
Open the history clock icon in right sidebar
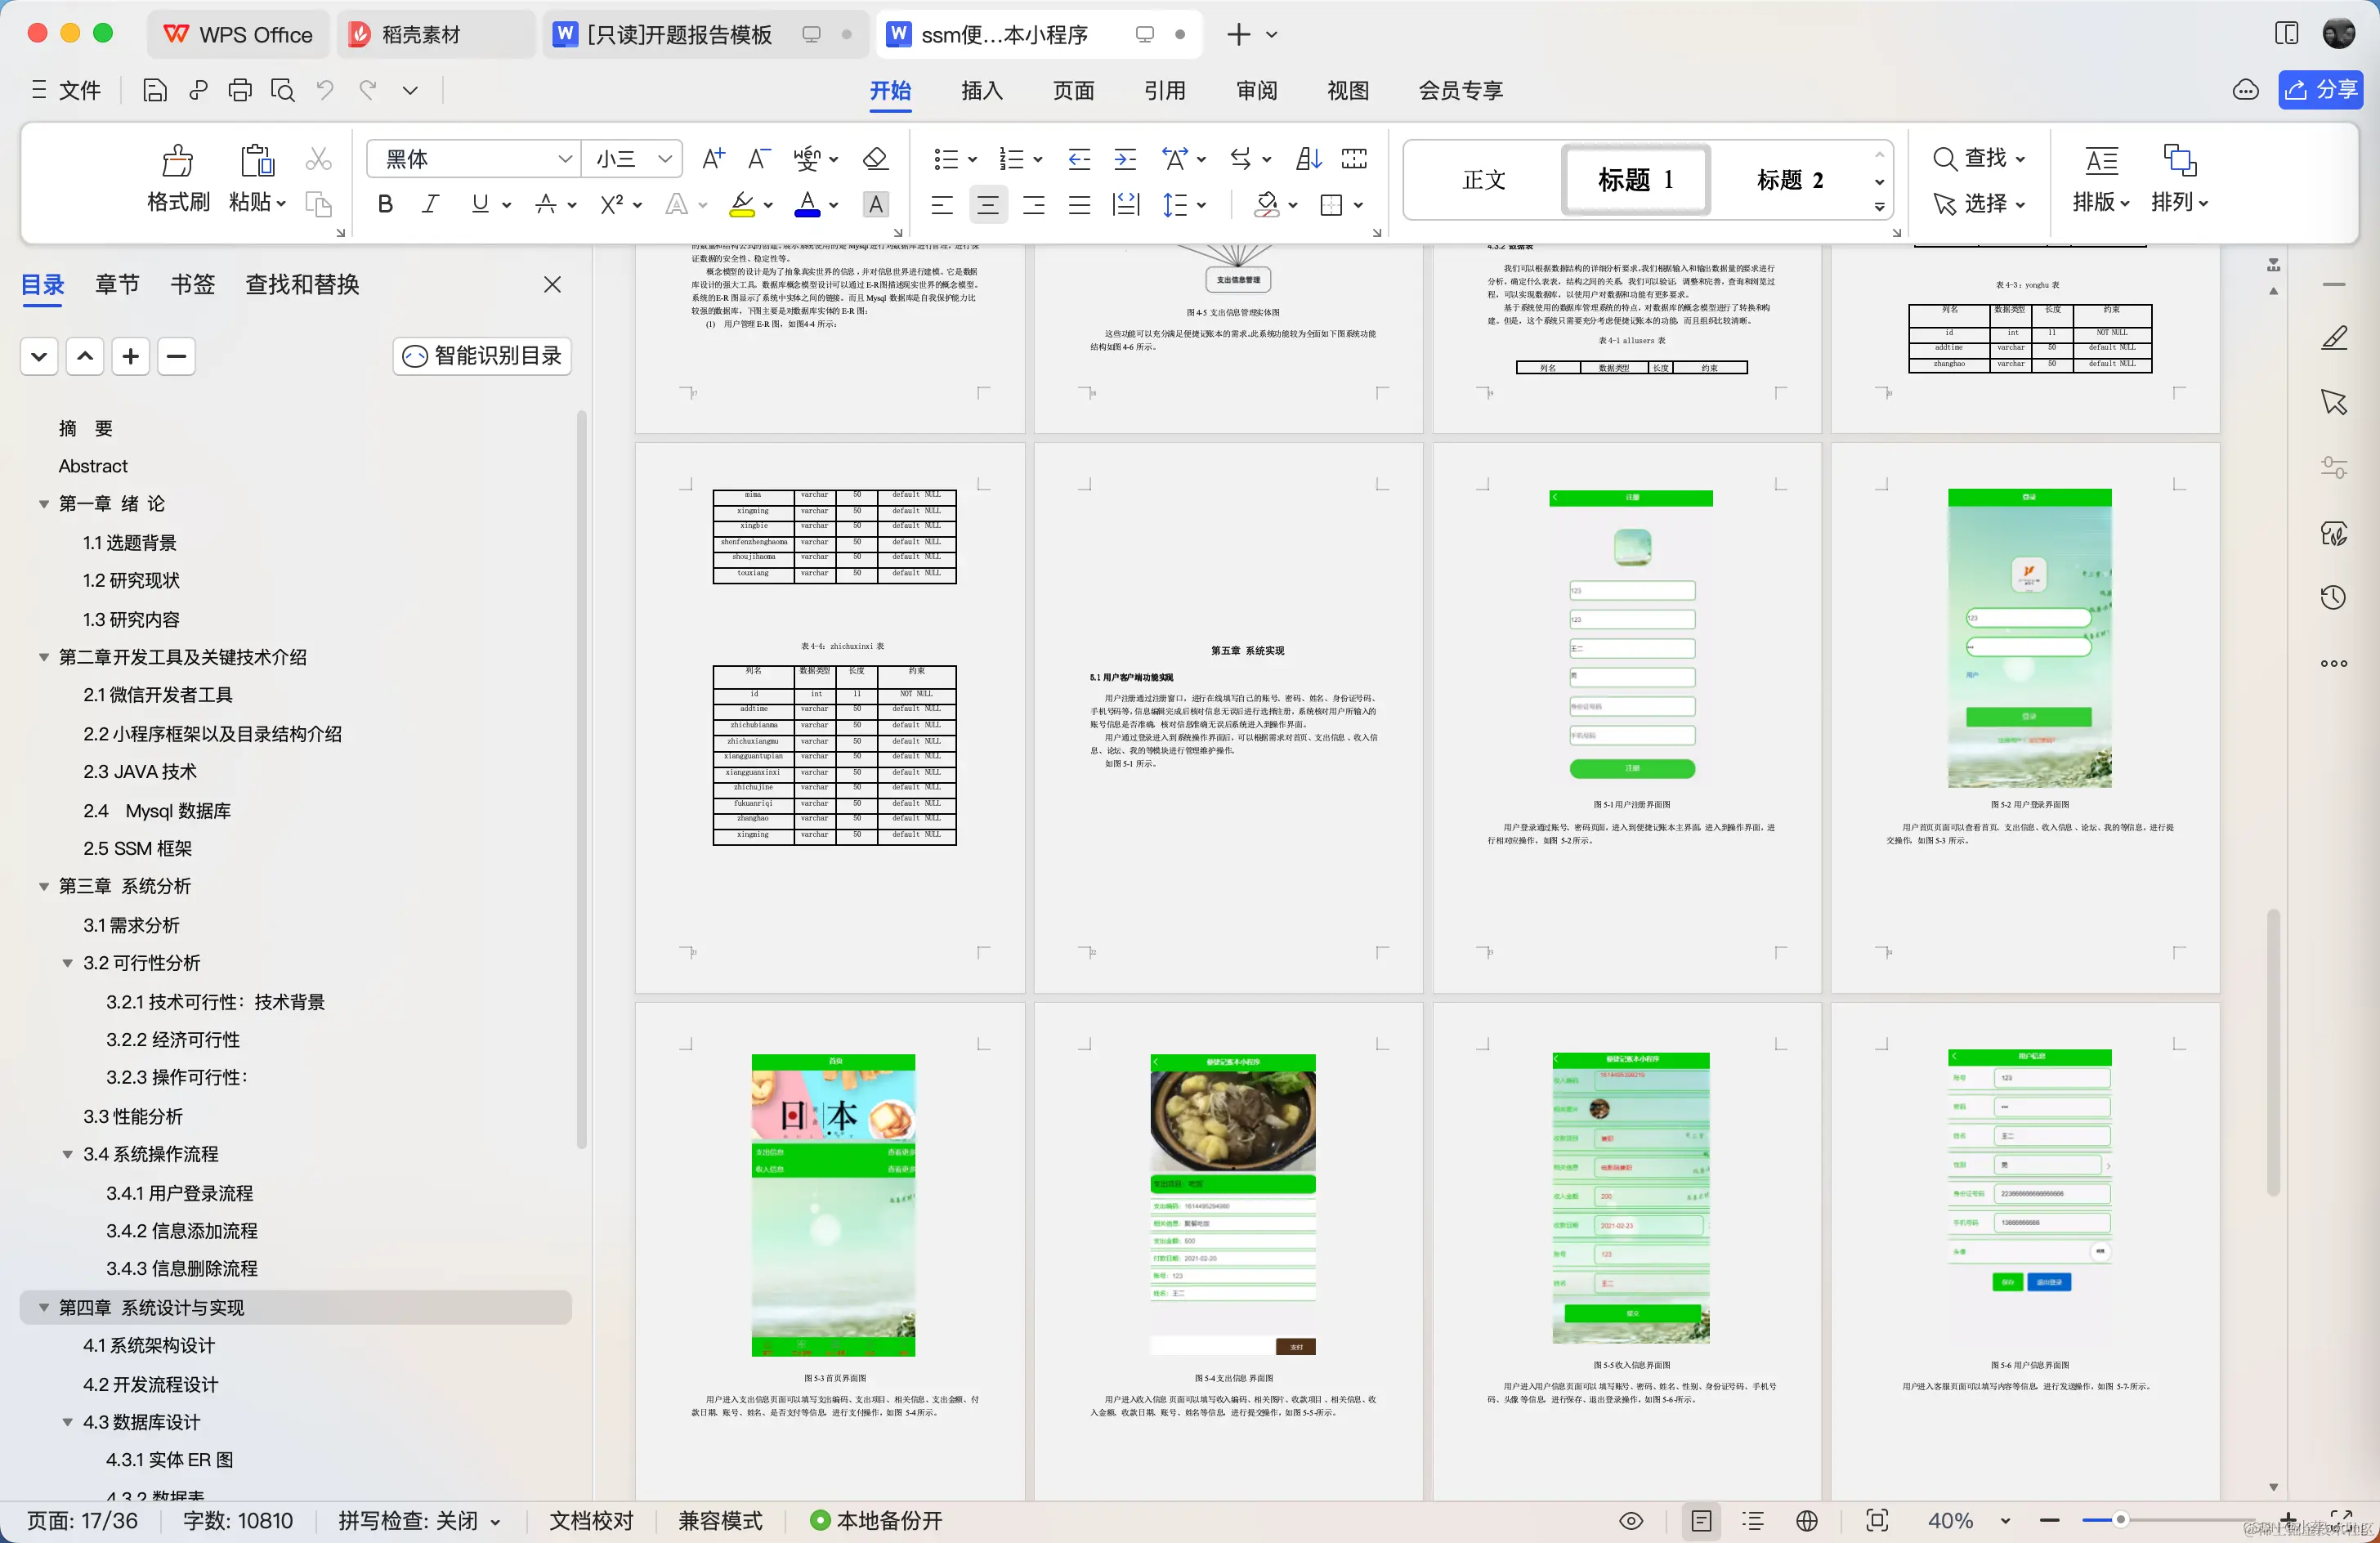click(x=2334, y=597)
